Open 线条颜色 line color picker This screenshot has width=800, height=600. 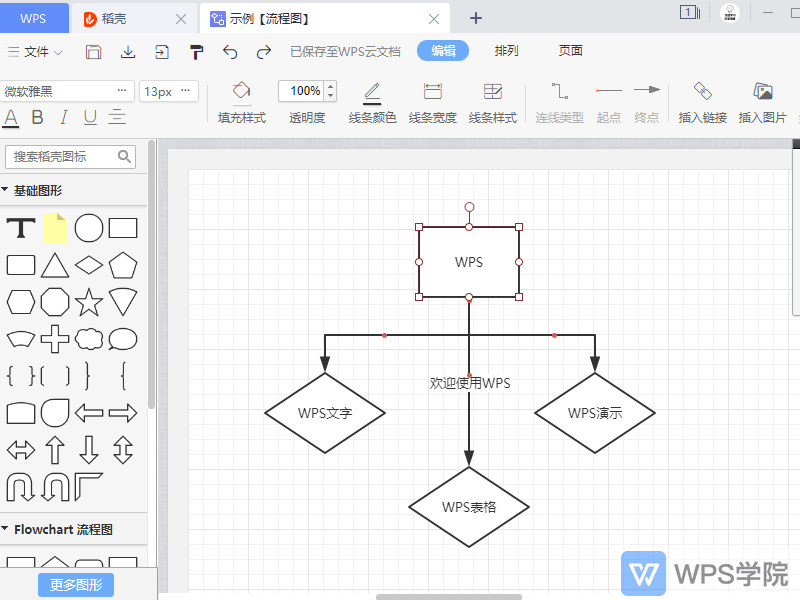pyautogui.click(x=372, y=103)
